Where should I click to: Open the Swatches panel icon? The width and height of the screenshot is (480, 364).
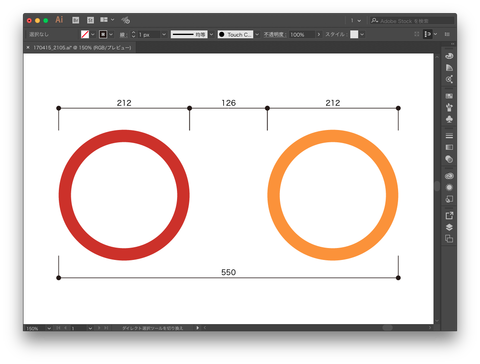(x=449, y=96)
